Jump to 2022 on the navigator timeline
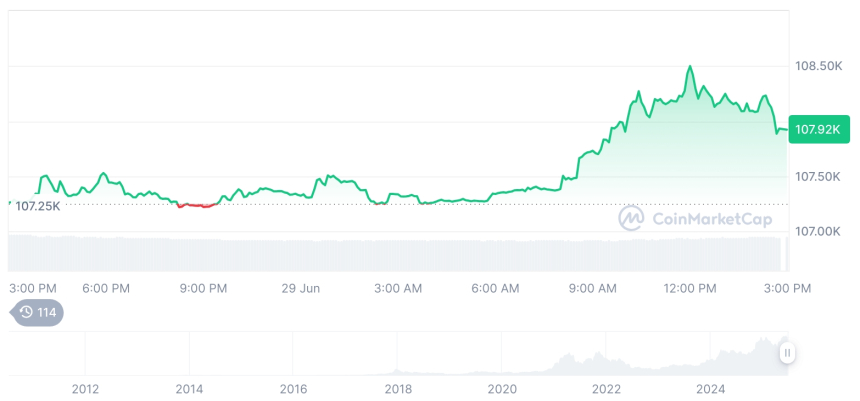The width and height of the screenshot is (860, 401). coord(606,388)
